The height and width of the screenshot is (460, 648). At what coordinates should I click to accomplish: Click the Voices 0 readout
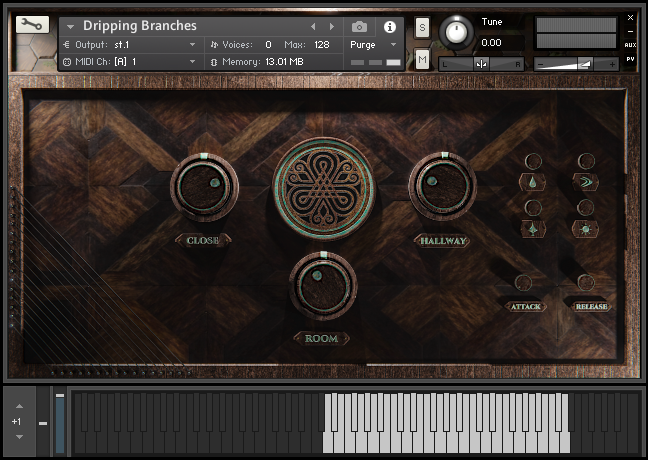point(268,45)
